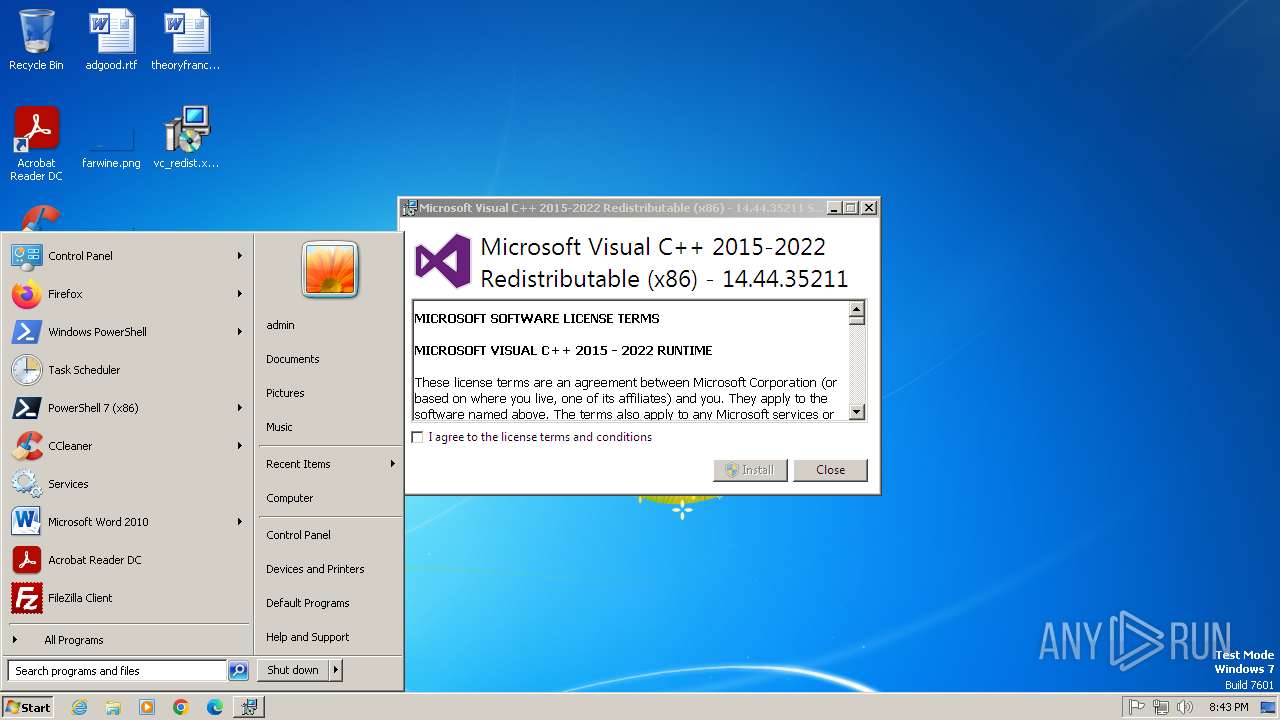The height and width of the screenshot is (720, 1280).
Task: Open Task Scheduler from Start menu
Action: (x=127, y=370)
